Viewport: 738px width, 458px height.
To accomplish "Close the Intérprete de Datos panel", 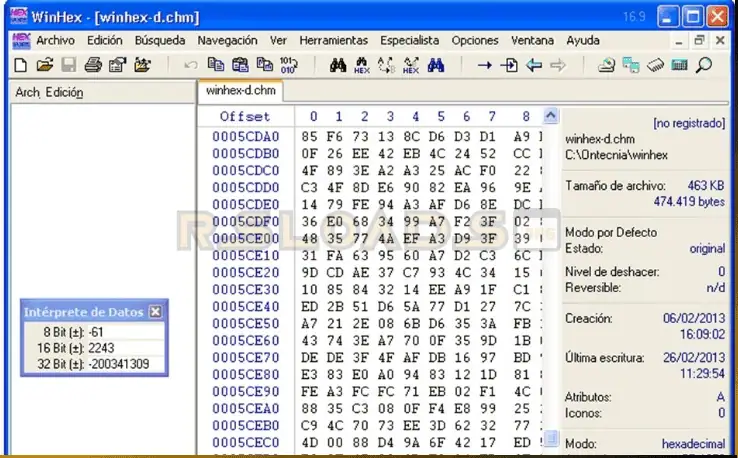I will pyautogui.click(x=155, y=312).
